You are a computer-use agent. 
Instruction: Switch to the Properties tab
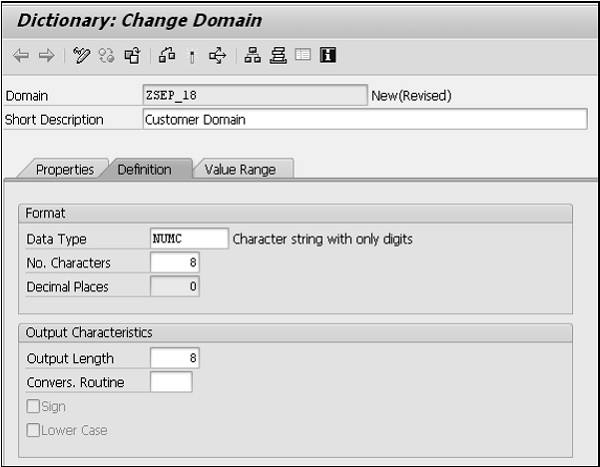[x=65, y=170]
